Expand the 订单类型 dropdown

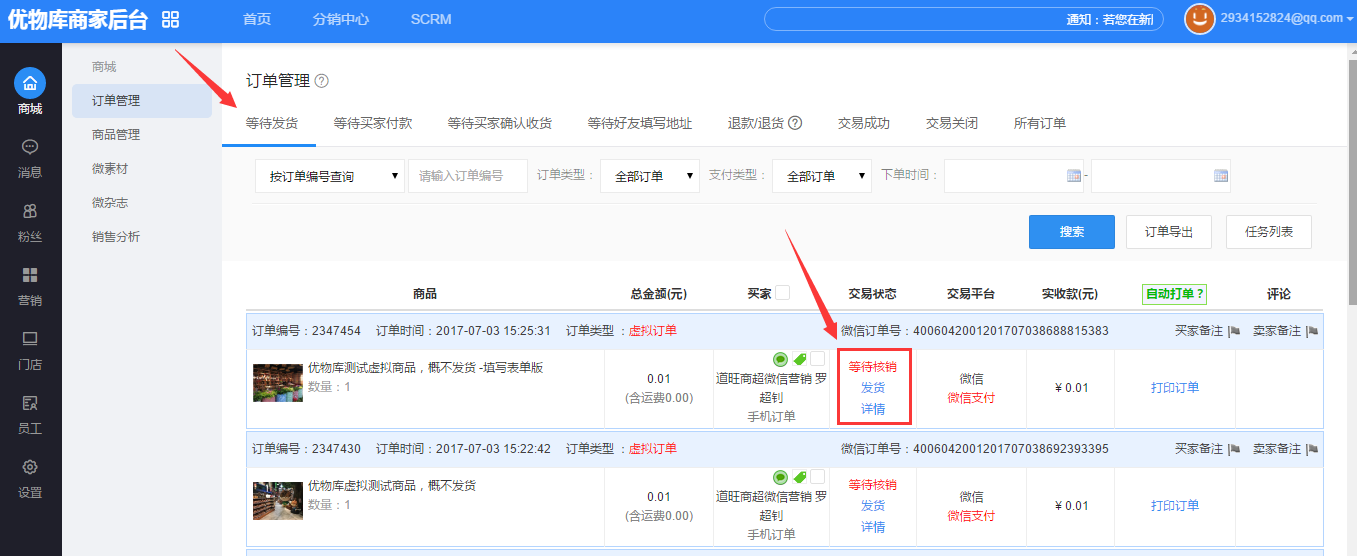(x=650, y=176)
